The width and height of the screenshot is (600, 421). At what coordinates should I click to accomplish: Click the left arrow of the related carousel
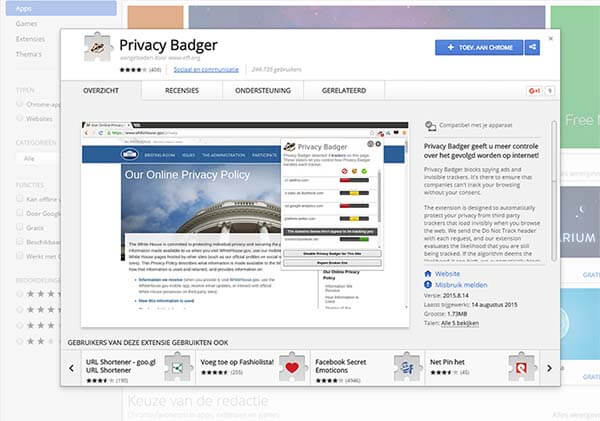pos(72,368)
